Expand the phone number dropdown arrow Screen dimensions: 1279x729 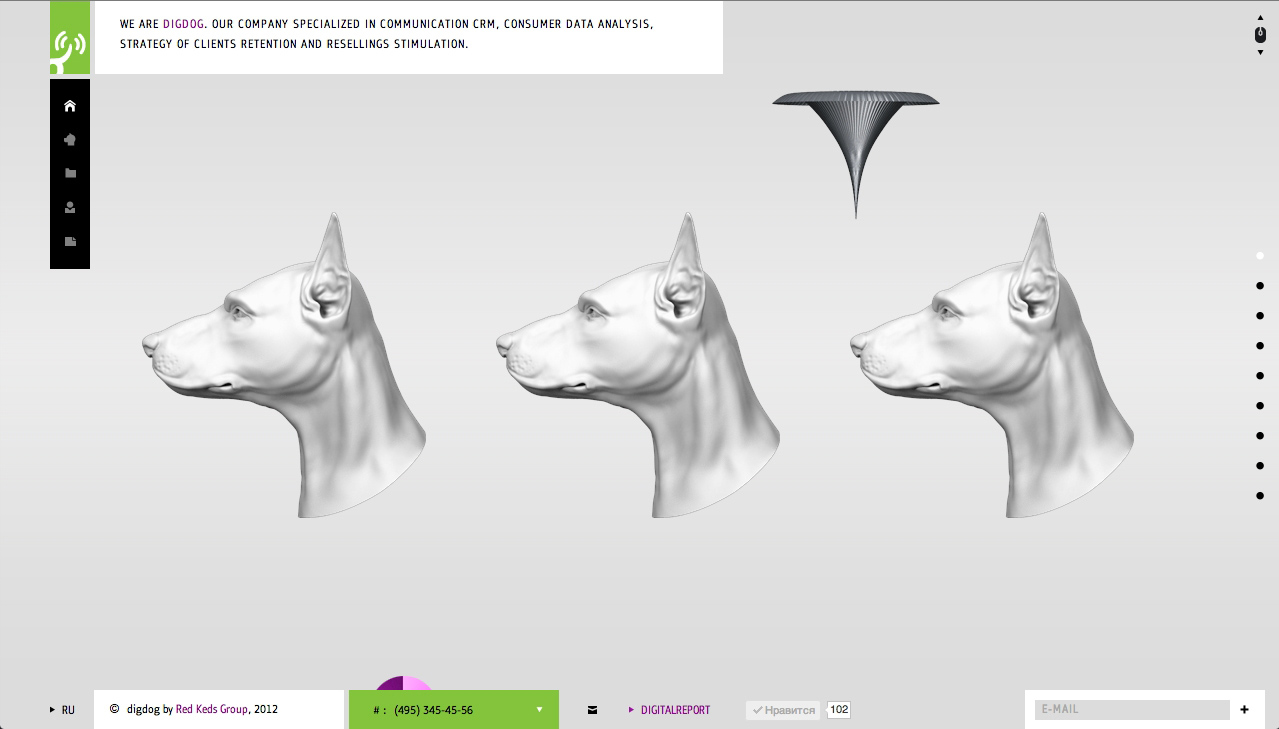[x=539, y=710]
